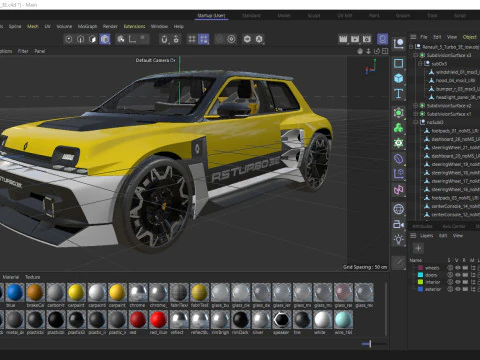This screenshot has width=480, height=360.
Task: Open the Mesh menu
Action: tap(33, 26)
